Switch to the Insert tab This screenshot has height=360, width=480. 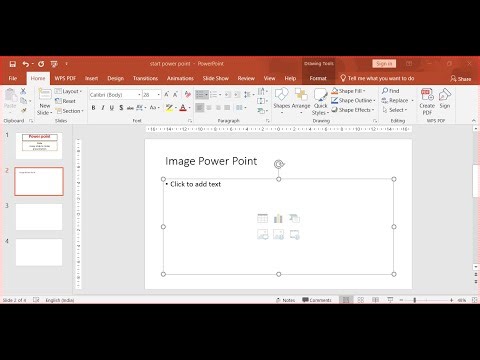click(91, 78)
